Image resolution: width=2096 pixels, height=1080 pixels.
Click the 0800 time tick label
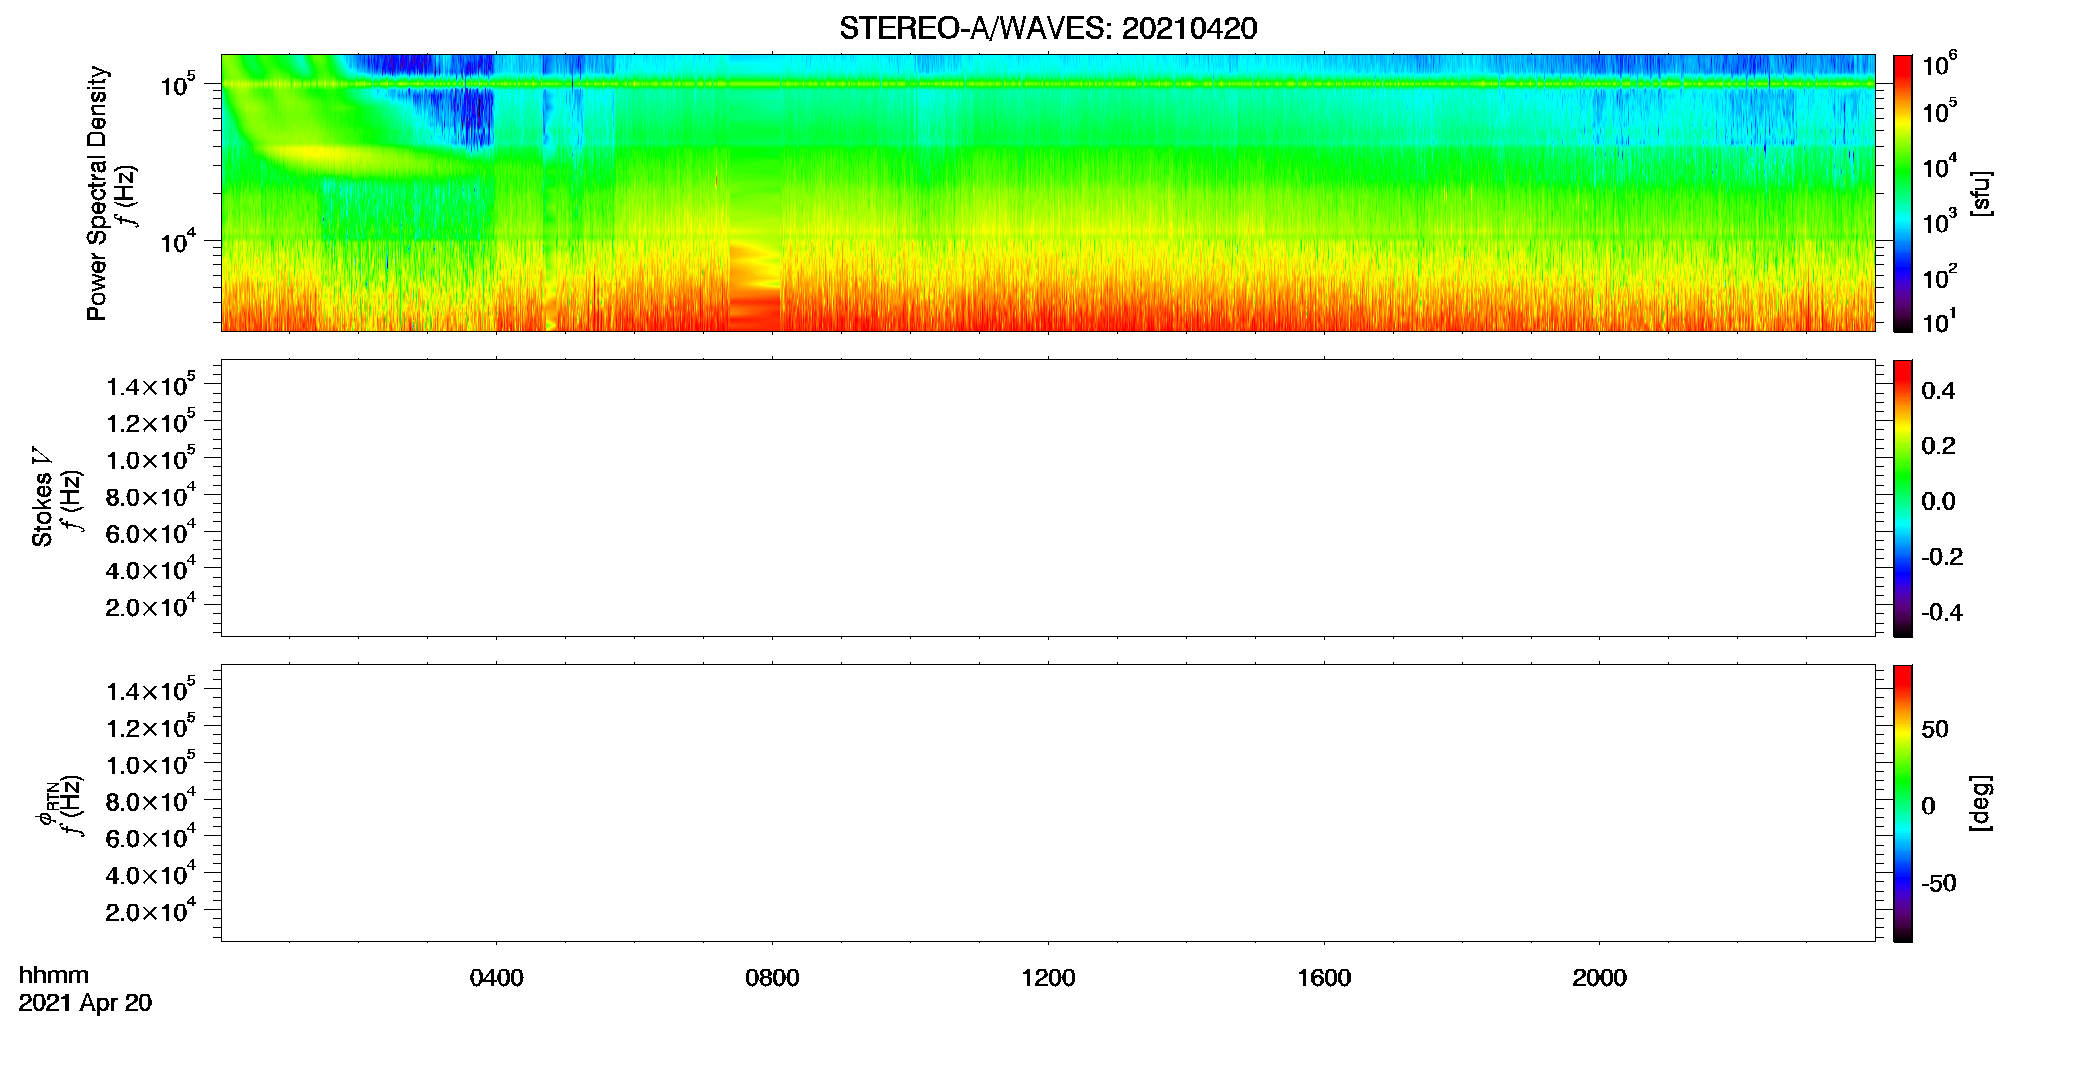pyautogui.click(x=772, y=978)
